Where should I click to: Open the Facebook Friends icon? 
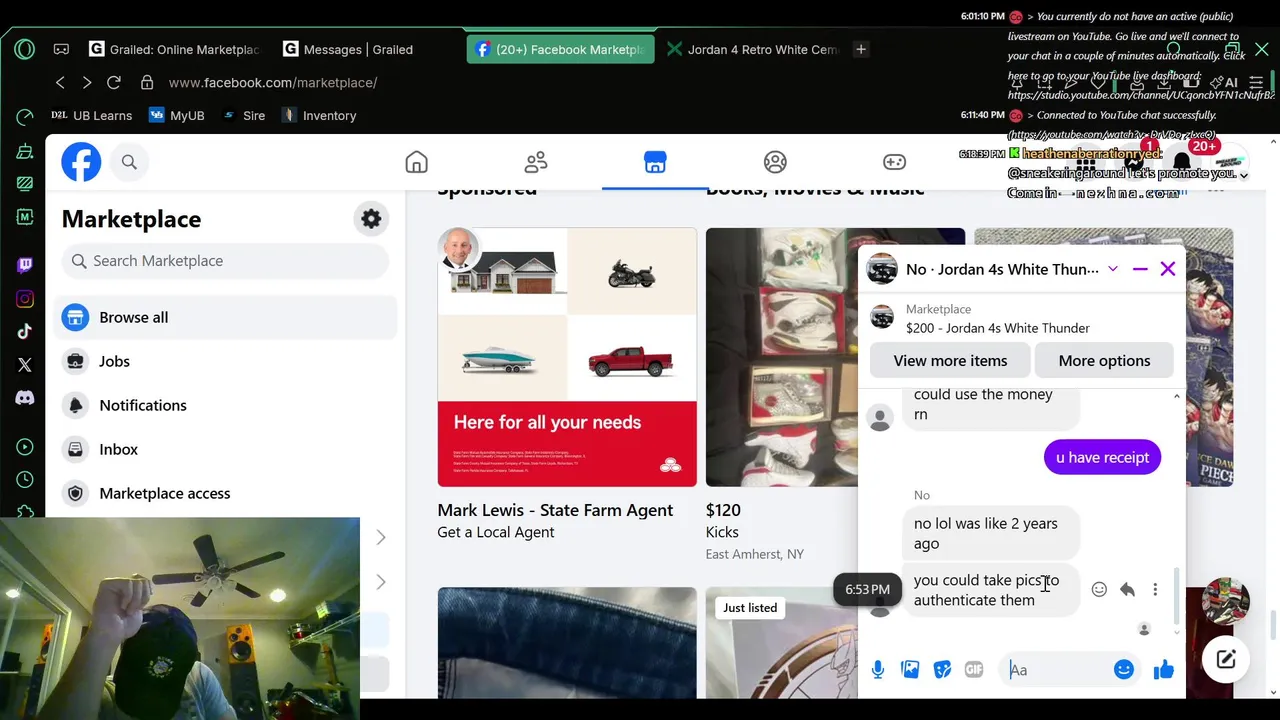tap(536, 162)
